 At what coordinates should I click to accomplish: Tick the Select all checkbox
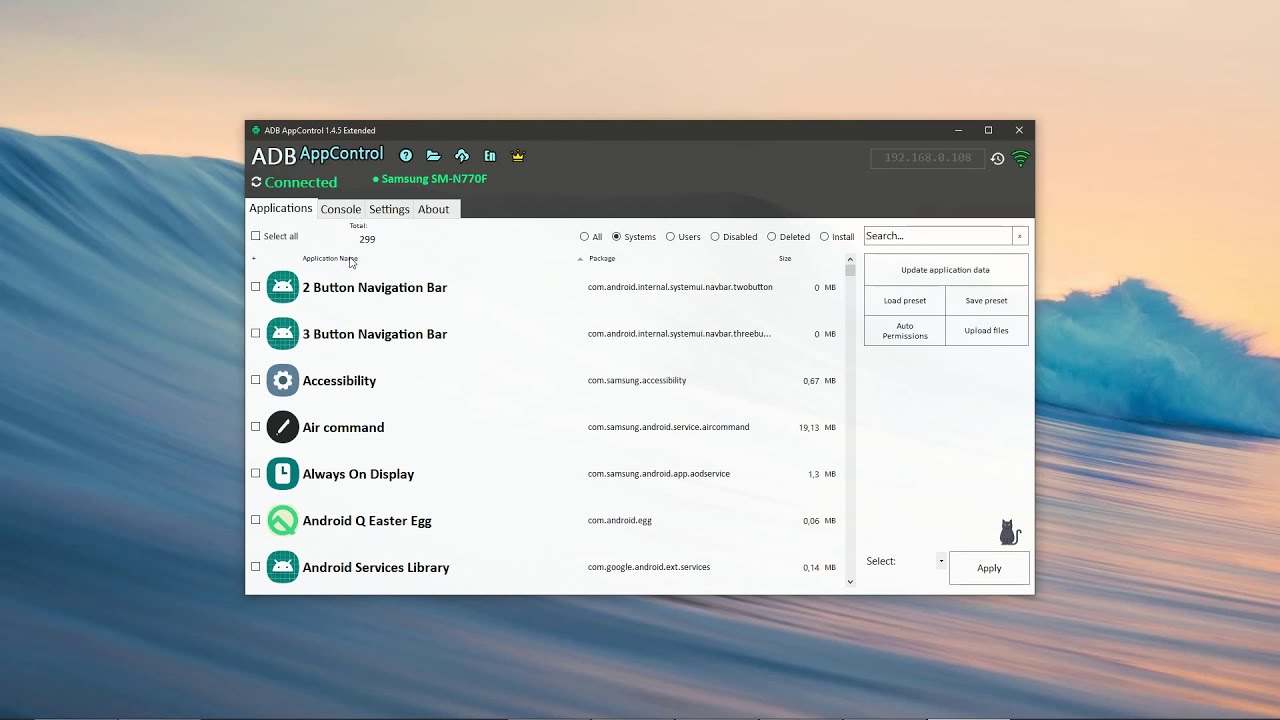(x=256, y=236)
